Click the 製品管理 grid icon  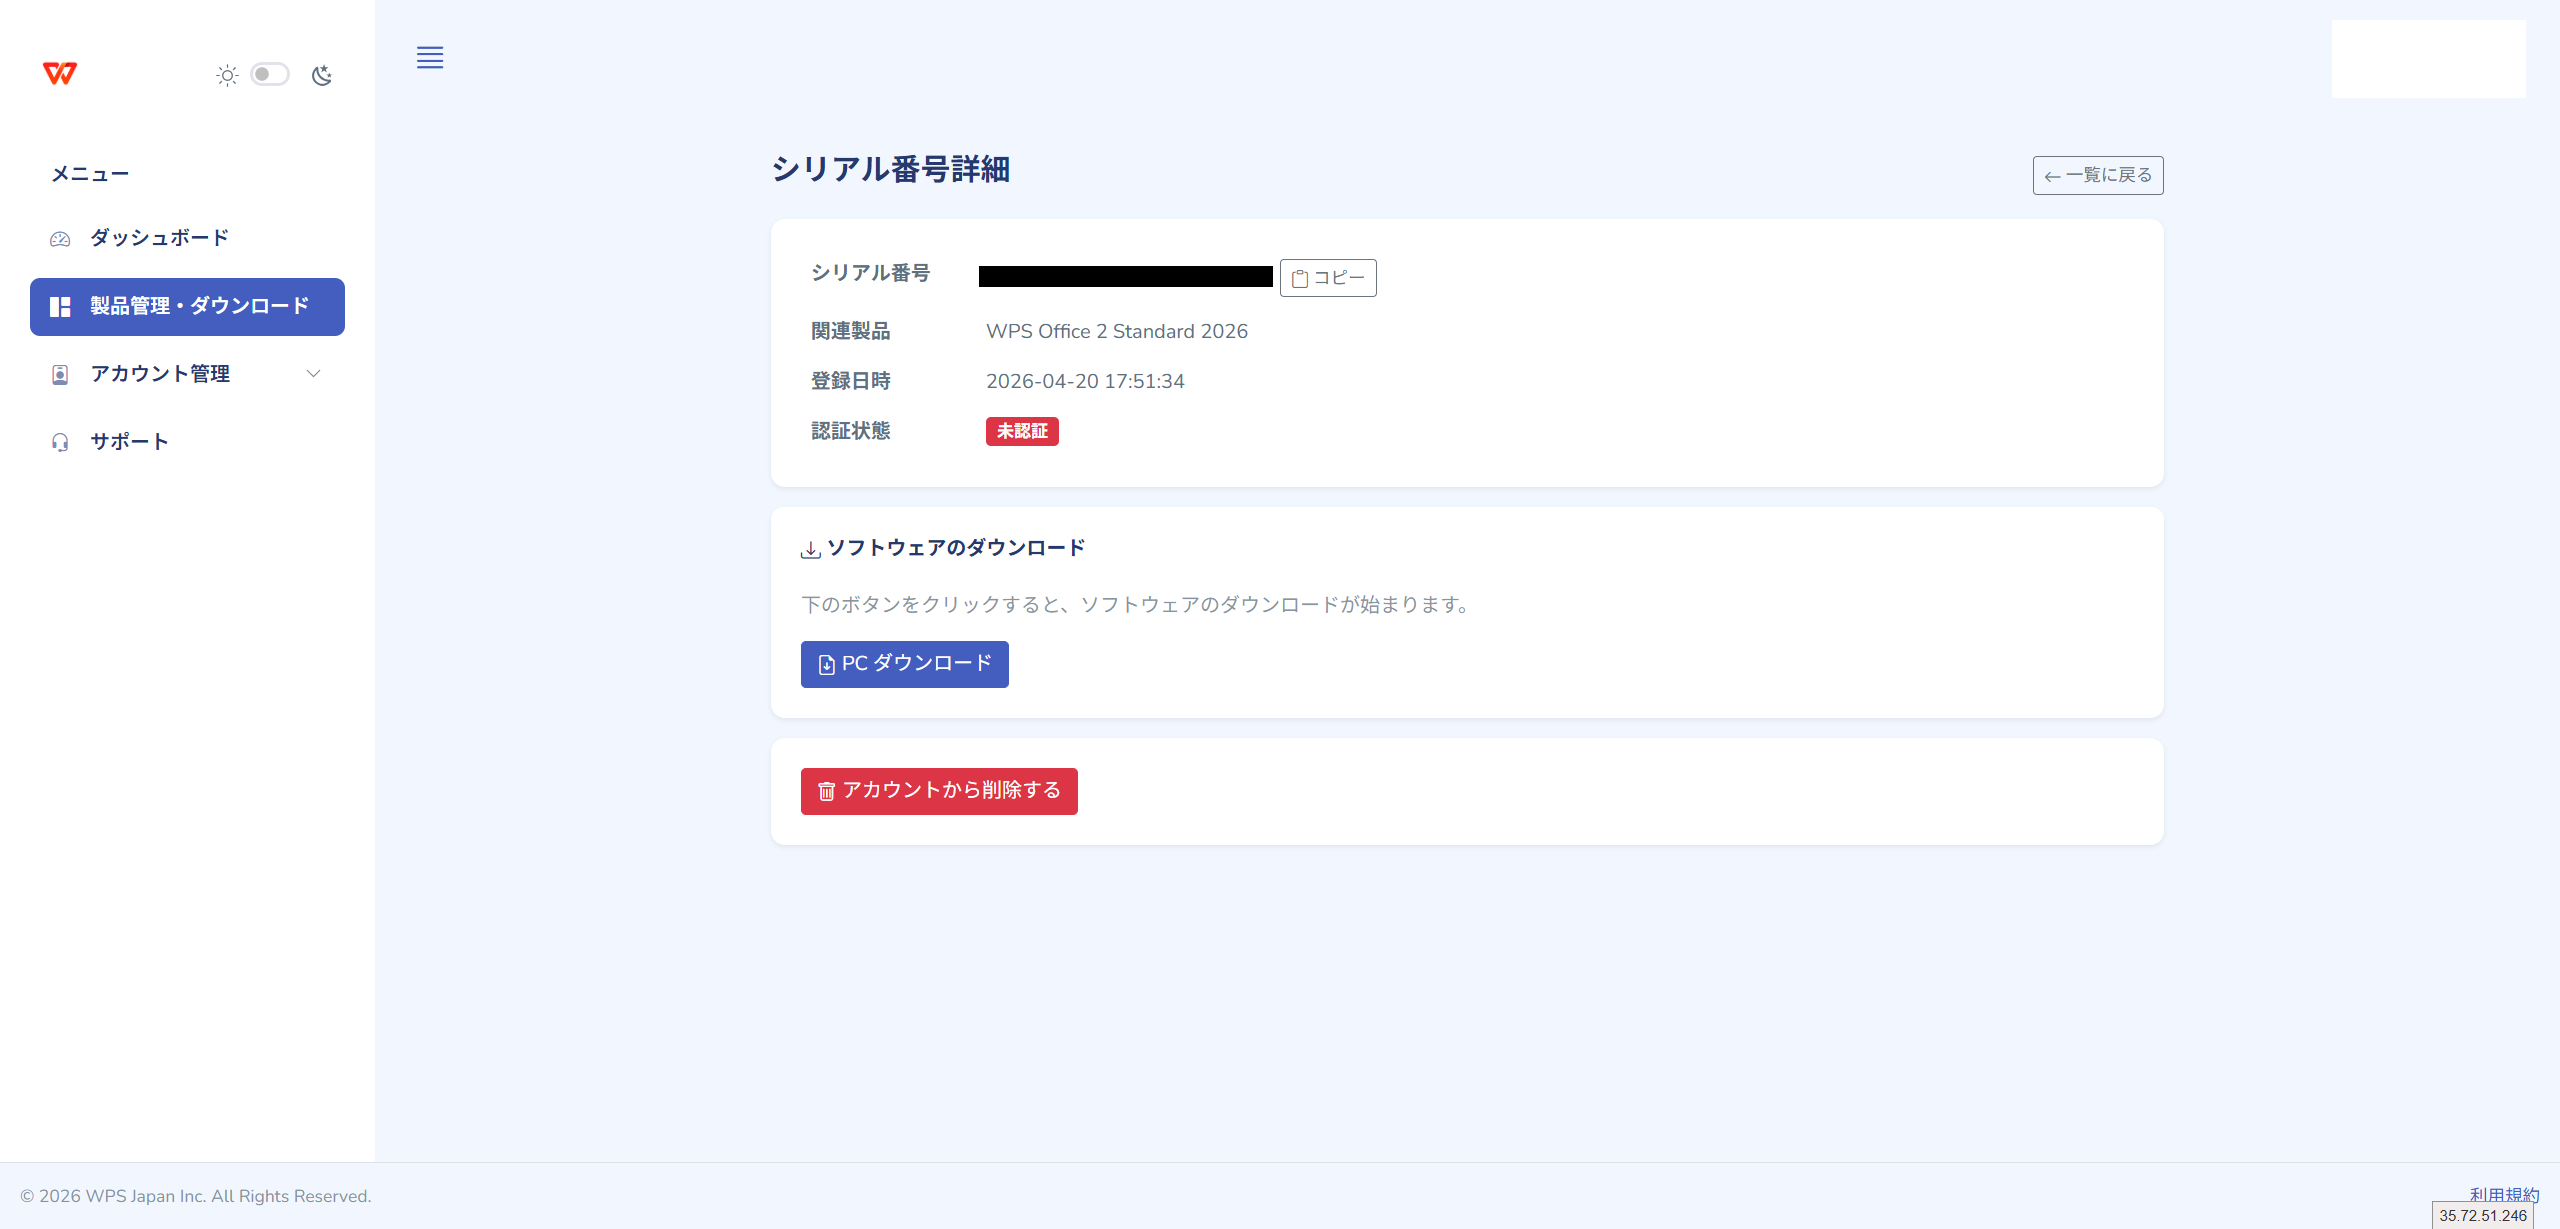[60, 307]
